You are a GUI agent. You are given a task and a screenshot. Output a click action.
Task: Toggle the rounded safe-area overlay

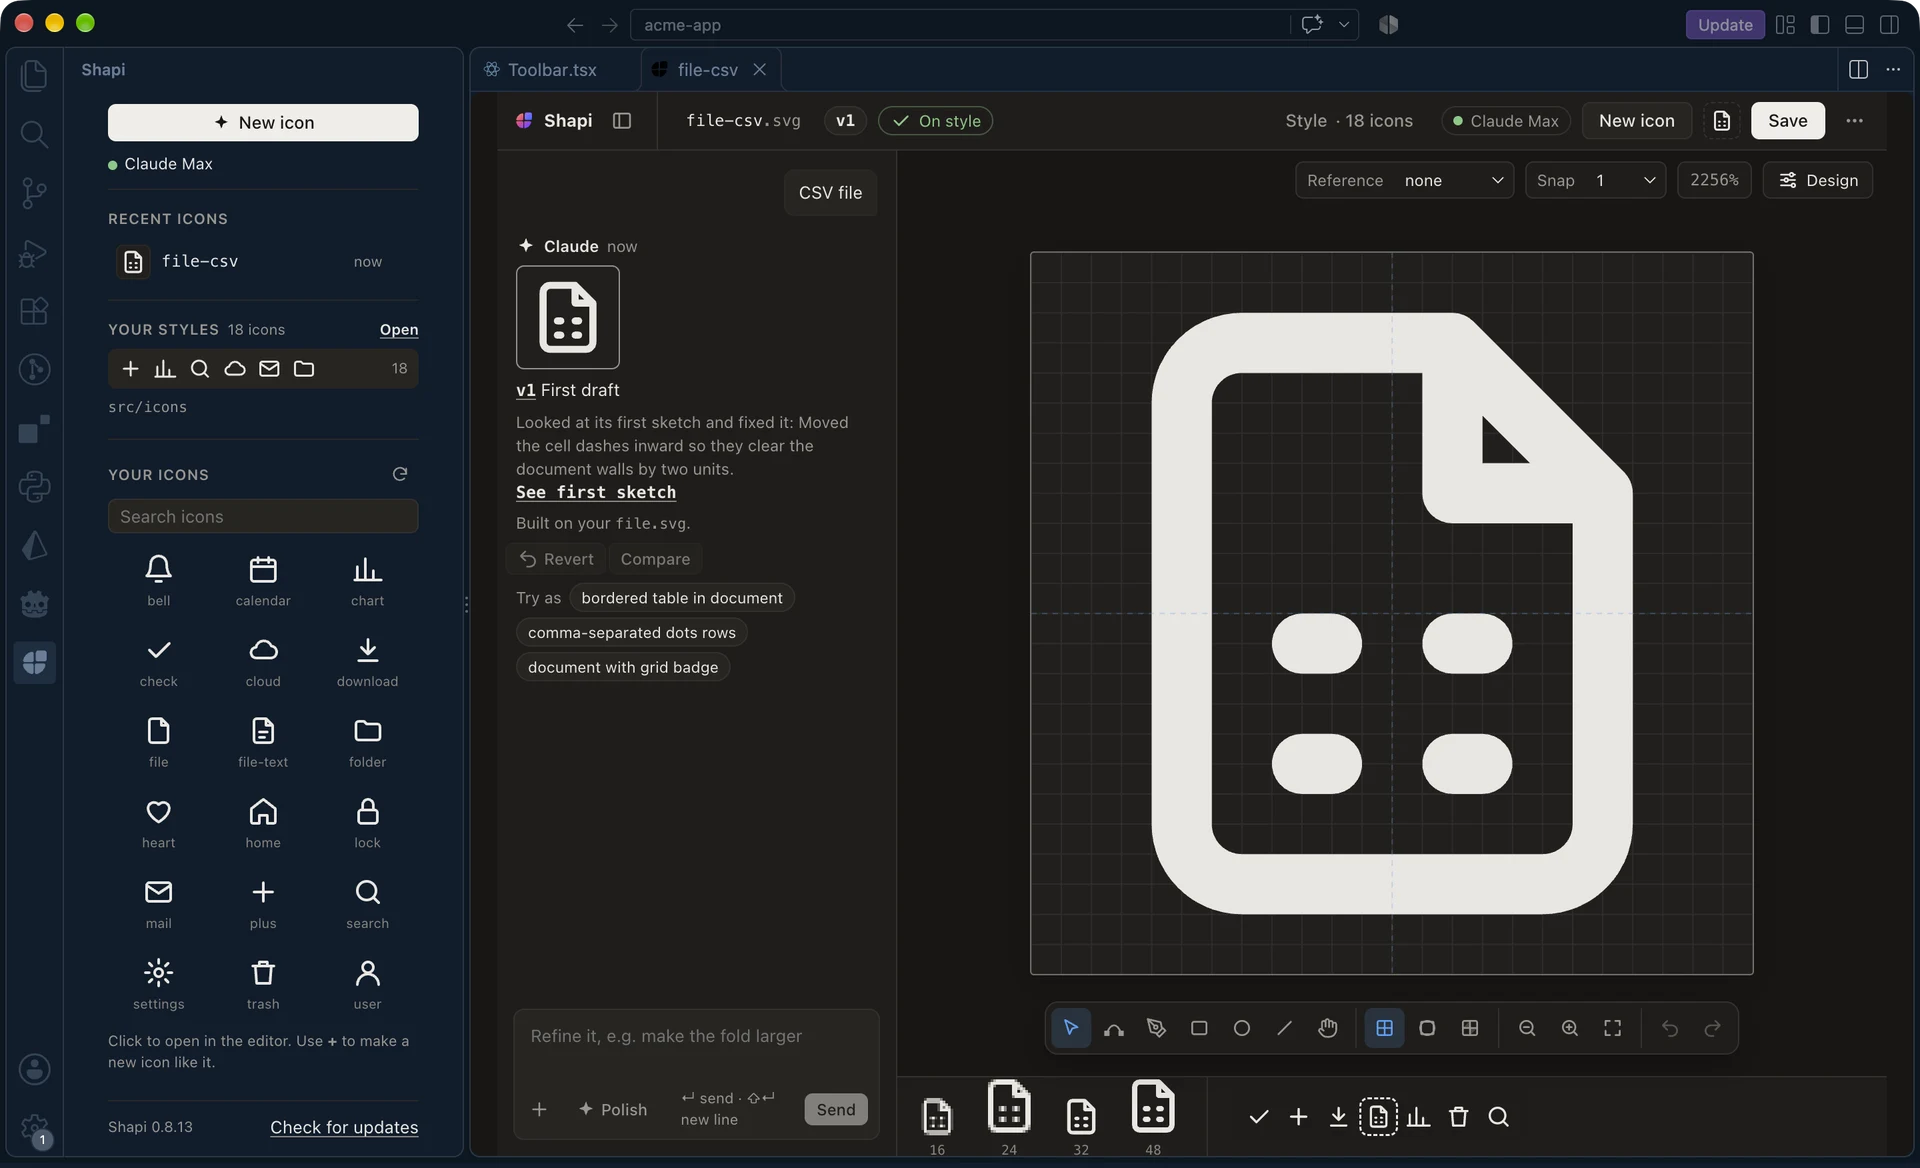click(1427, 1028)
